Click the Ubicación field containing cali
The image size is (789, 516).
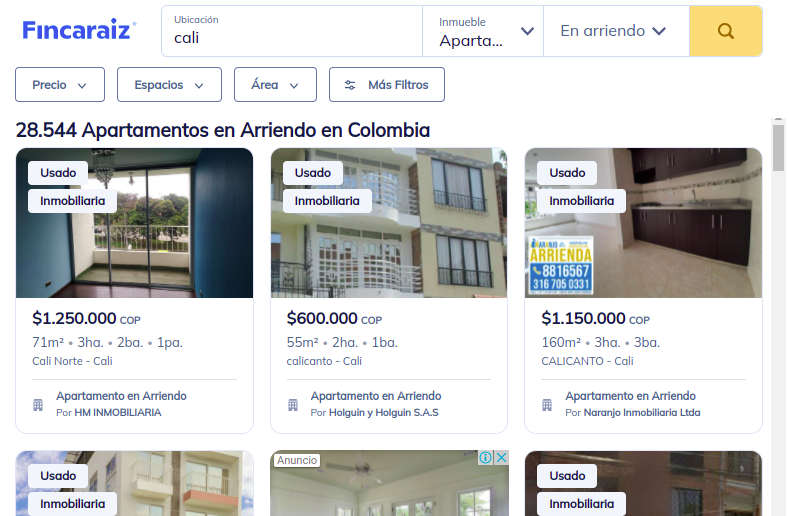pos(292,31)
